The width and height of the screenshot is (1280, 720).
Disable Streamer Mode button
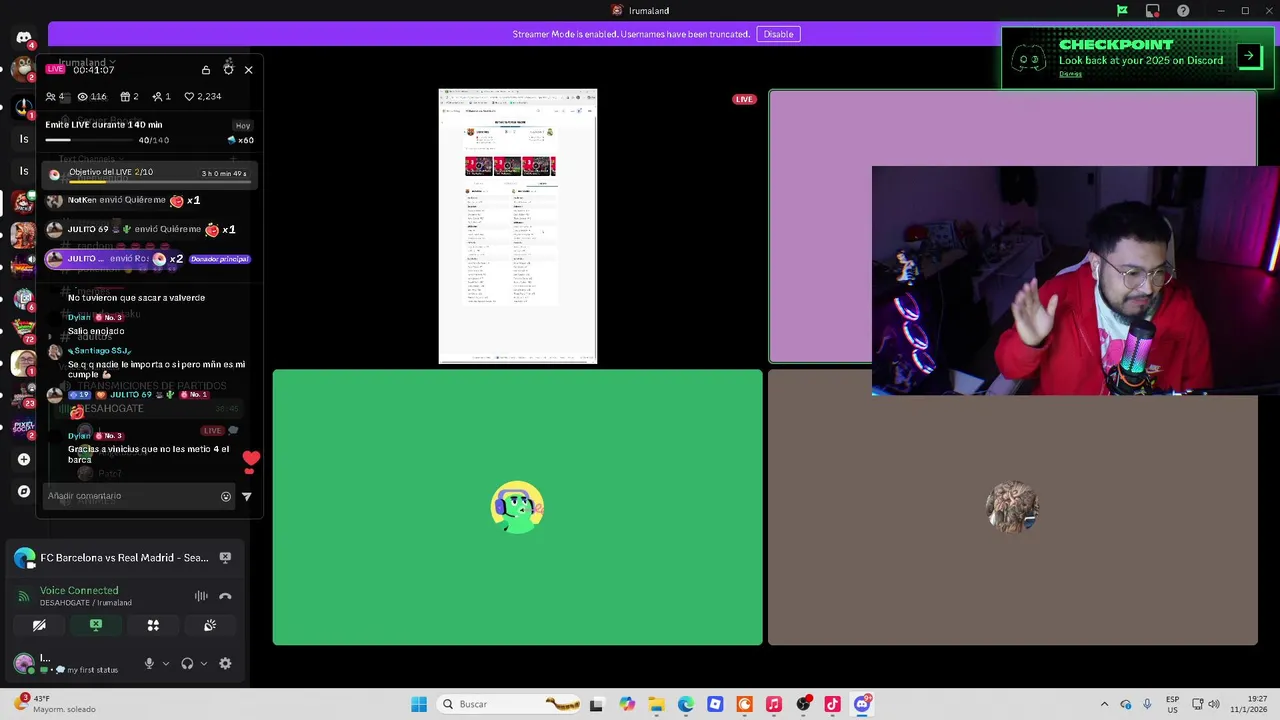(778, 34)
